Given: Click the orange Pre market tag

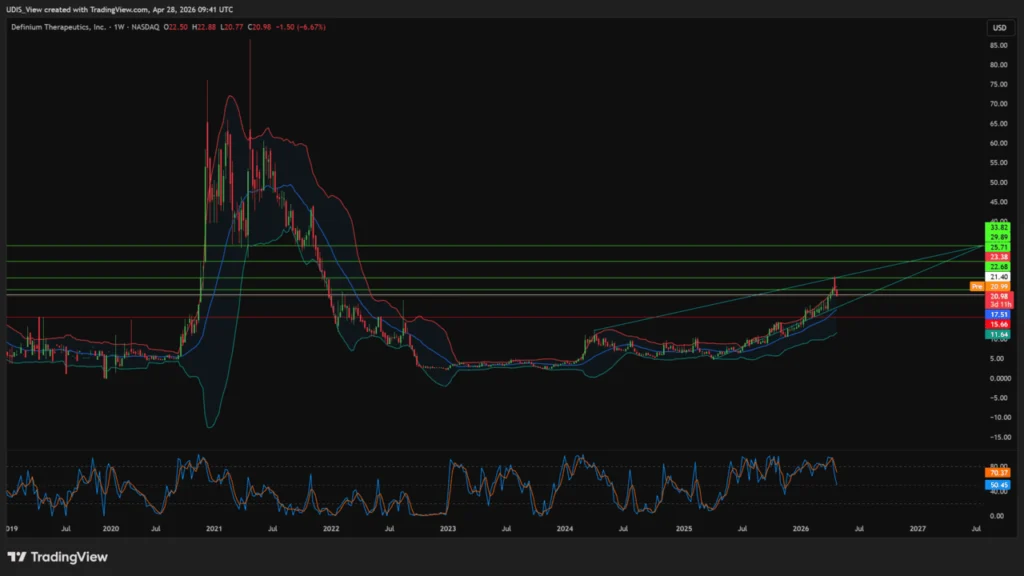Looking at the screenshot, I should coord(976,287).
